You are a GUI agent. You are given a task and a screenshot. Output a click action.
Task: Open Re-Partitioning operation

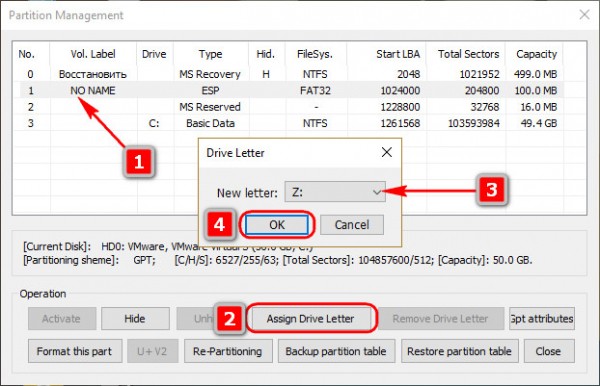click(x=228, y=351)
